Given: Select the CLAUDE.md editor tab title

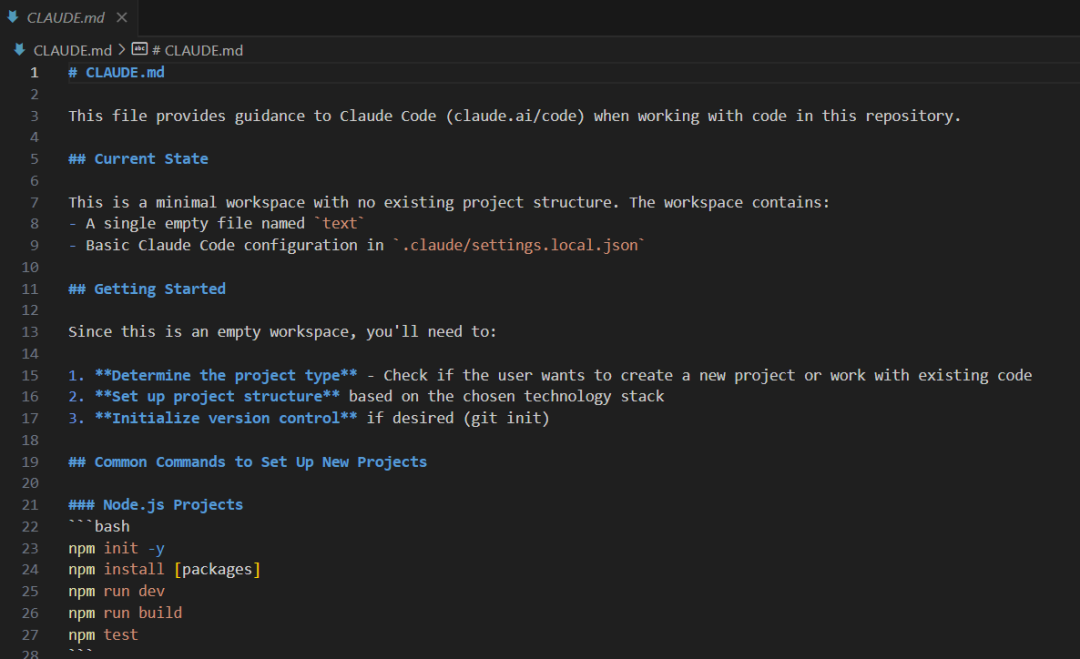Looking at the screenshot, I should (65, 18).
